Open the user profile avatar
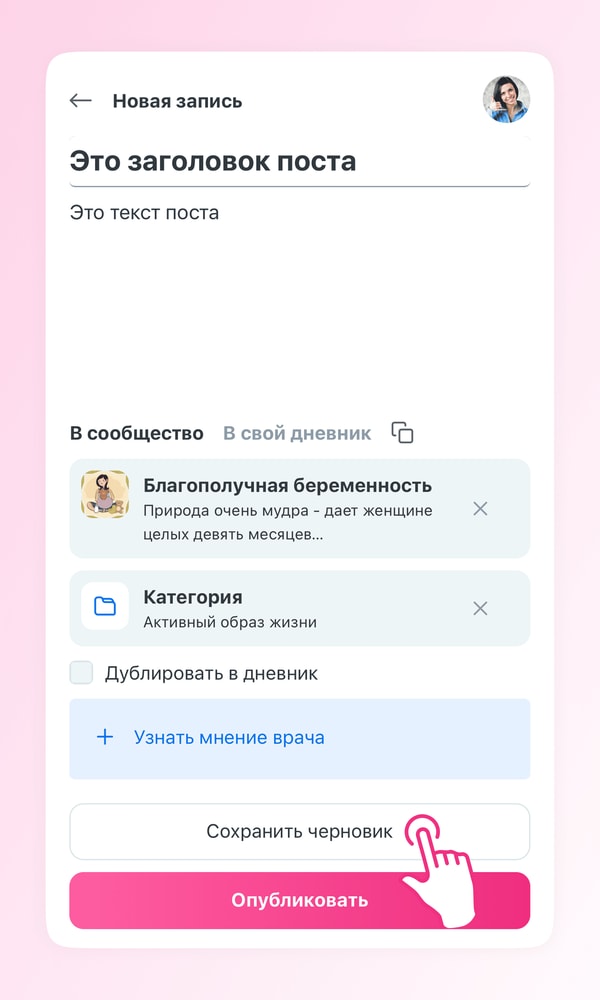The width and height of the screenshot is (600, 1000). (506, 100)
